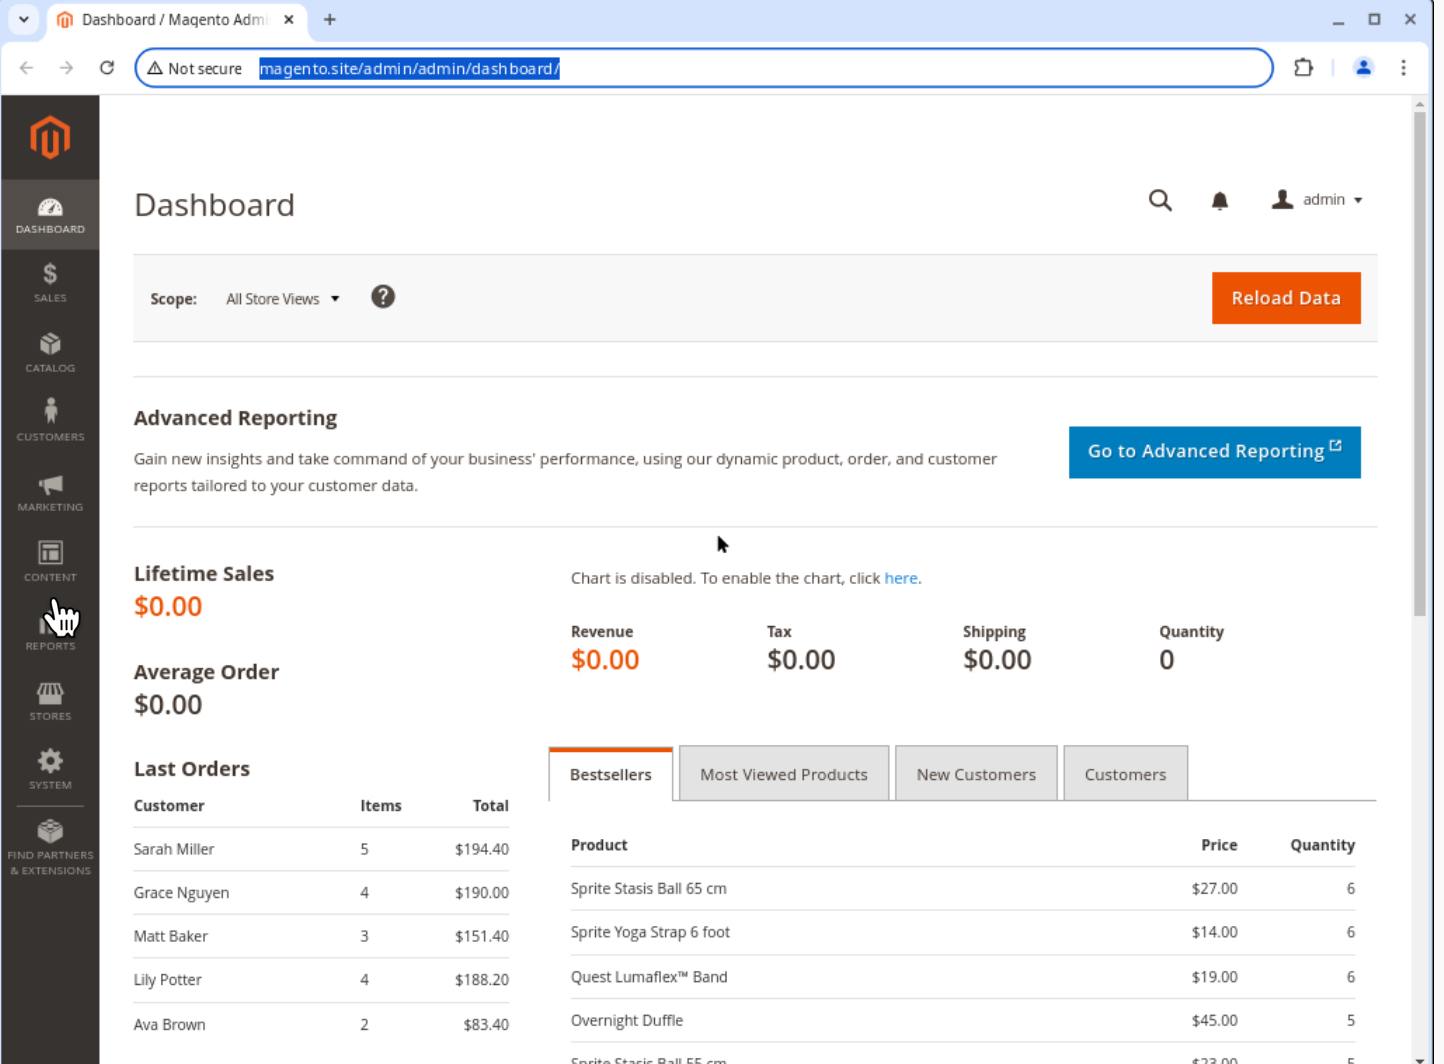Switch to Most Viewed Products tab
This screenshot has height=1064, width=1444.
tap(784, 774)
